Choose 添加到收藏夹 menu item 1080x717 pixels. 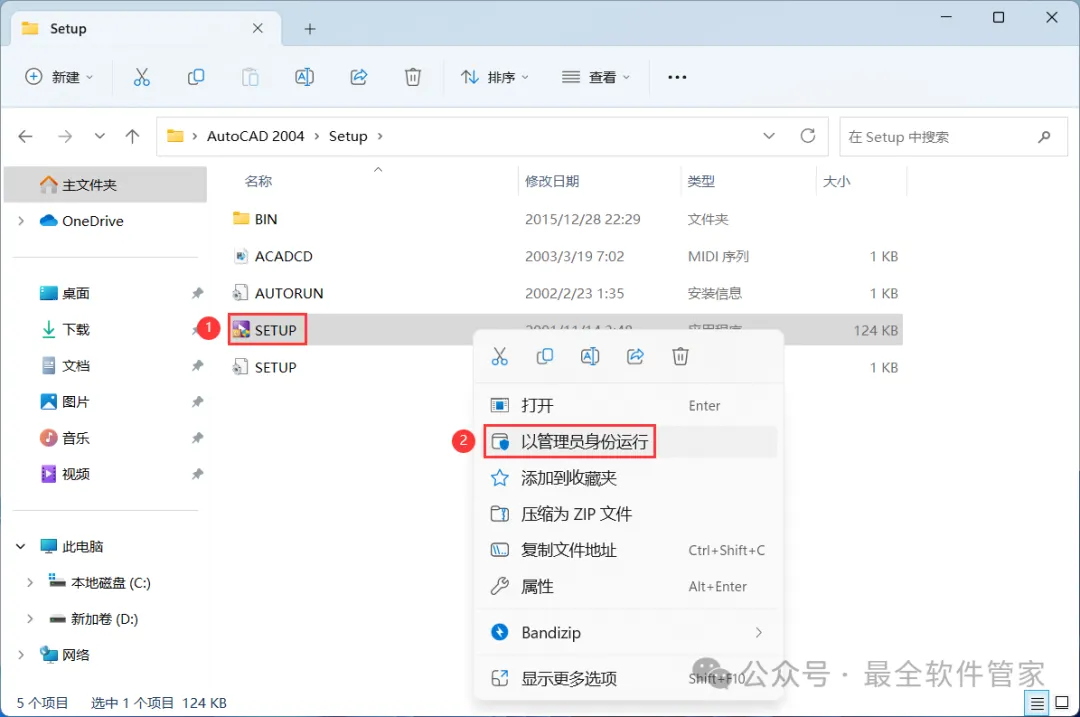pos(631,478)
